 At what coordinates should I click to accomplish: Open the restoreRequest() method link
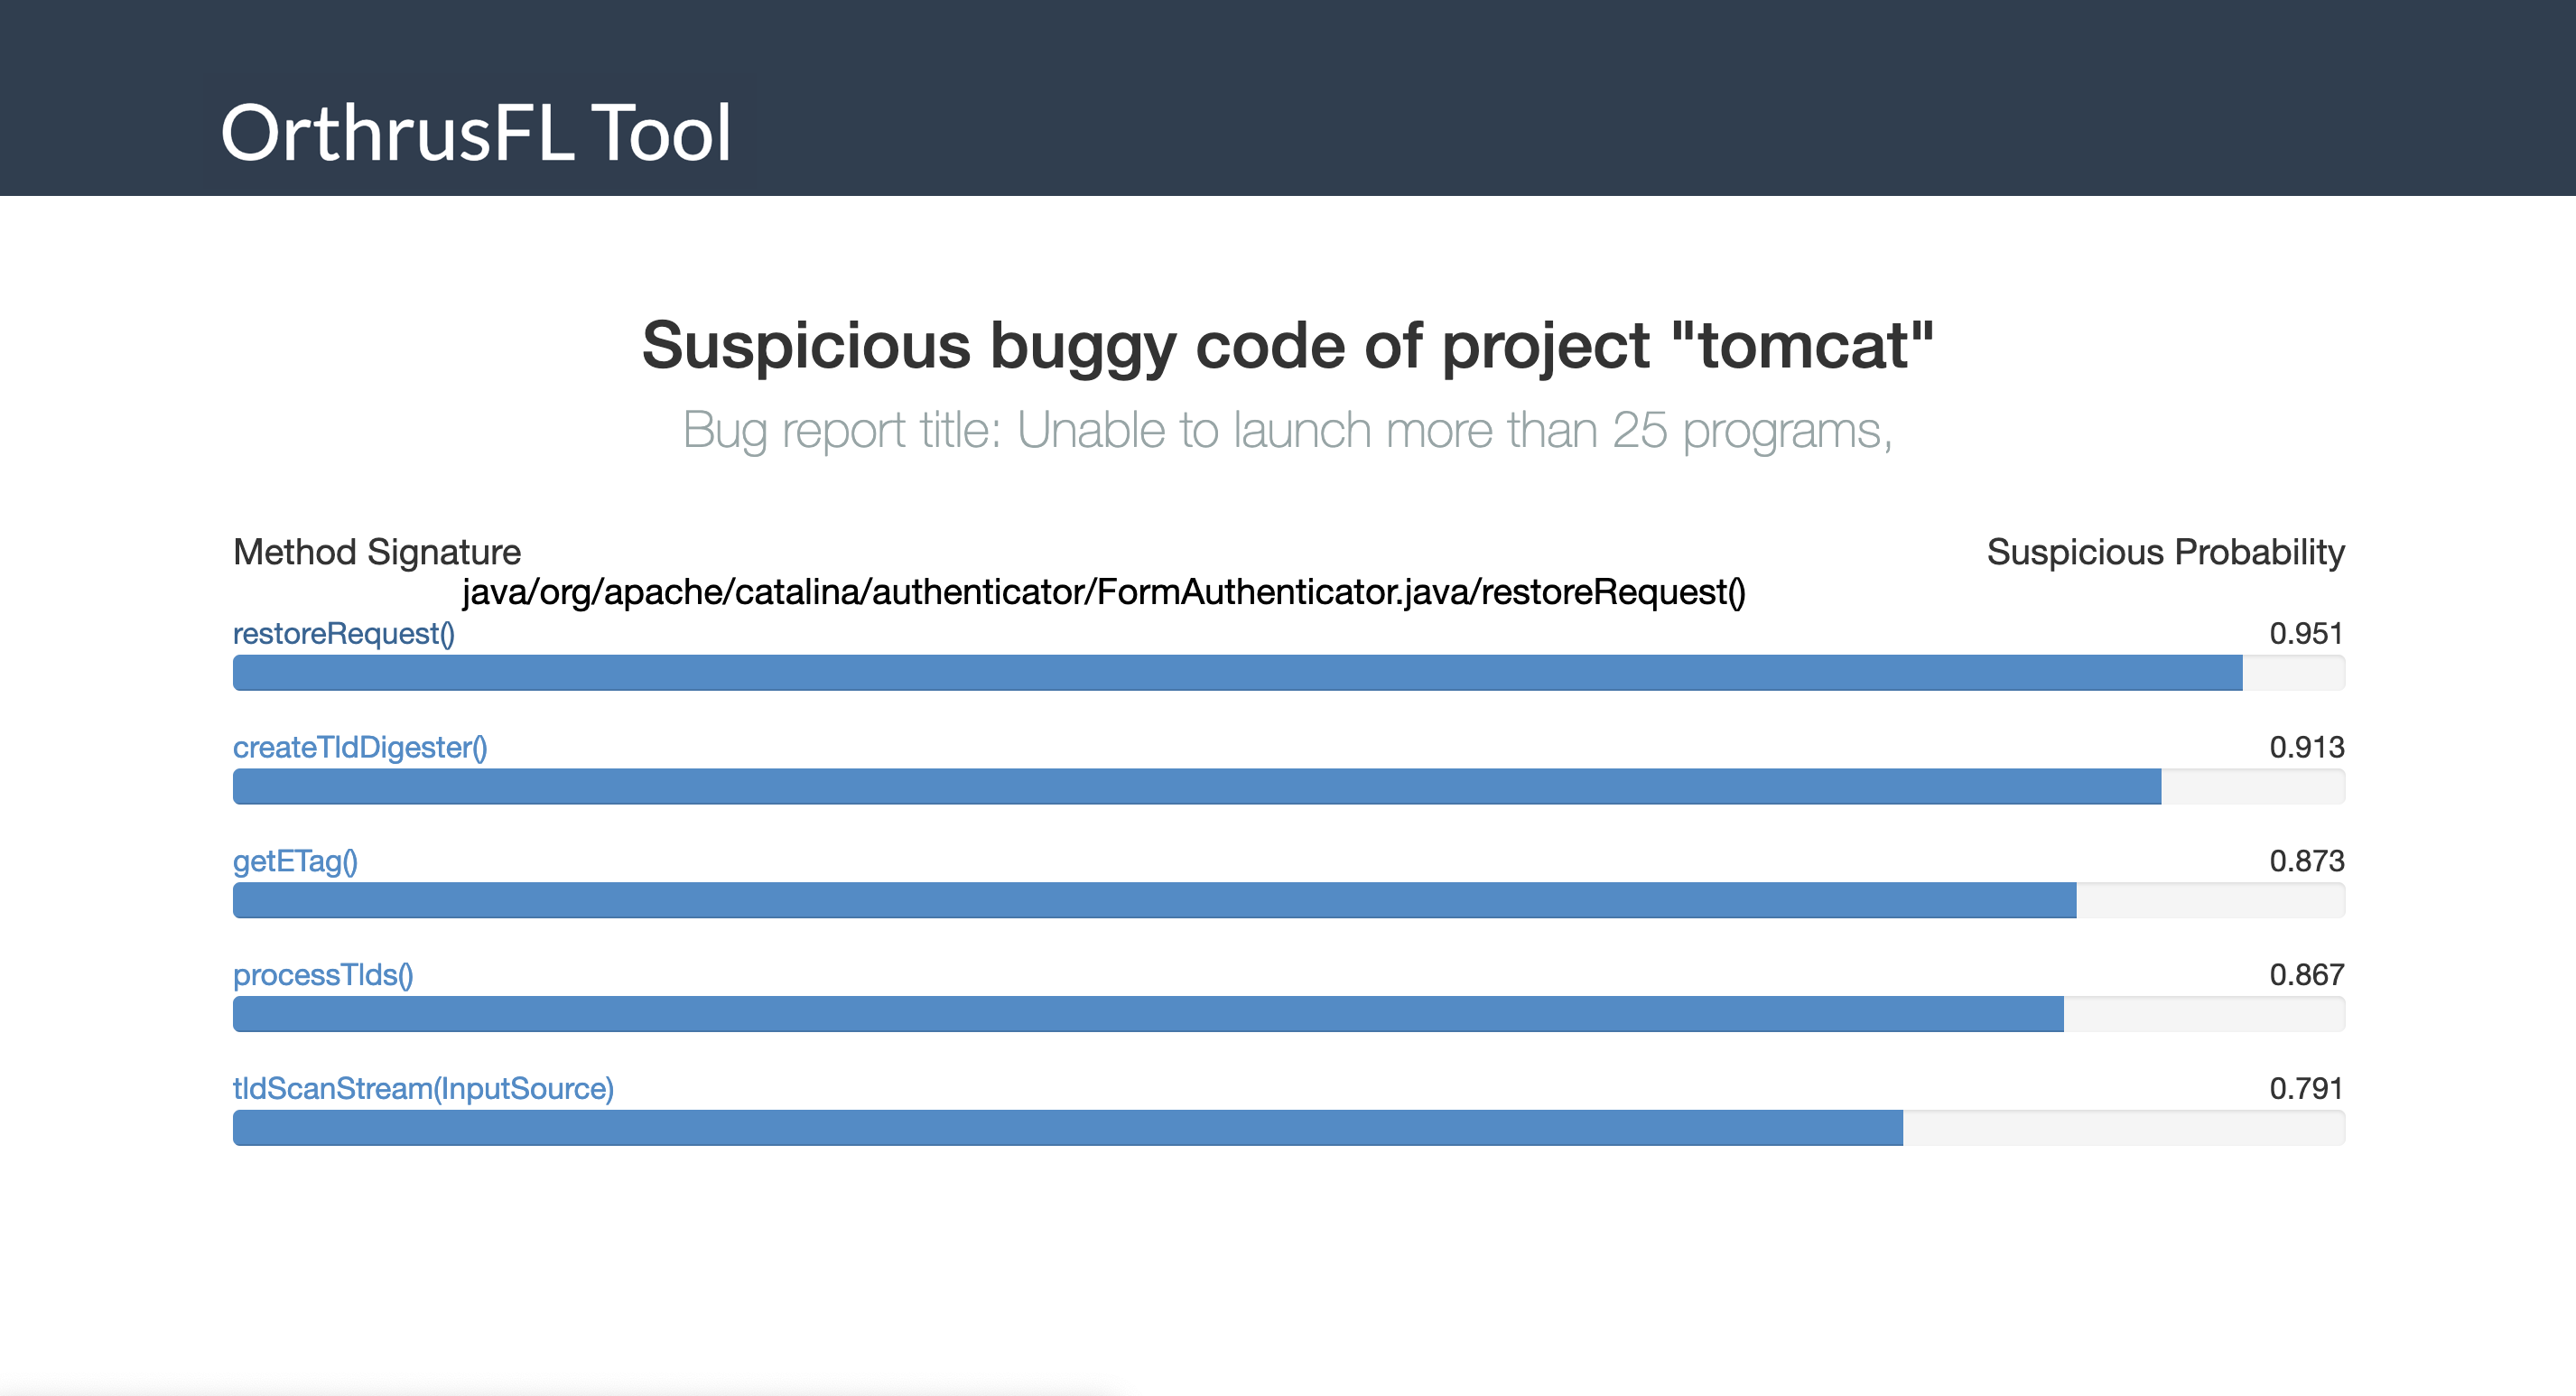coord(343,634)
